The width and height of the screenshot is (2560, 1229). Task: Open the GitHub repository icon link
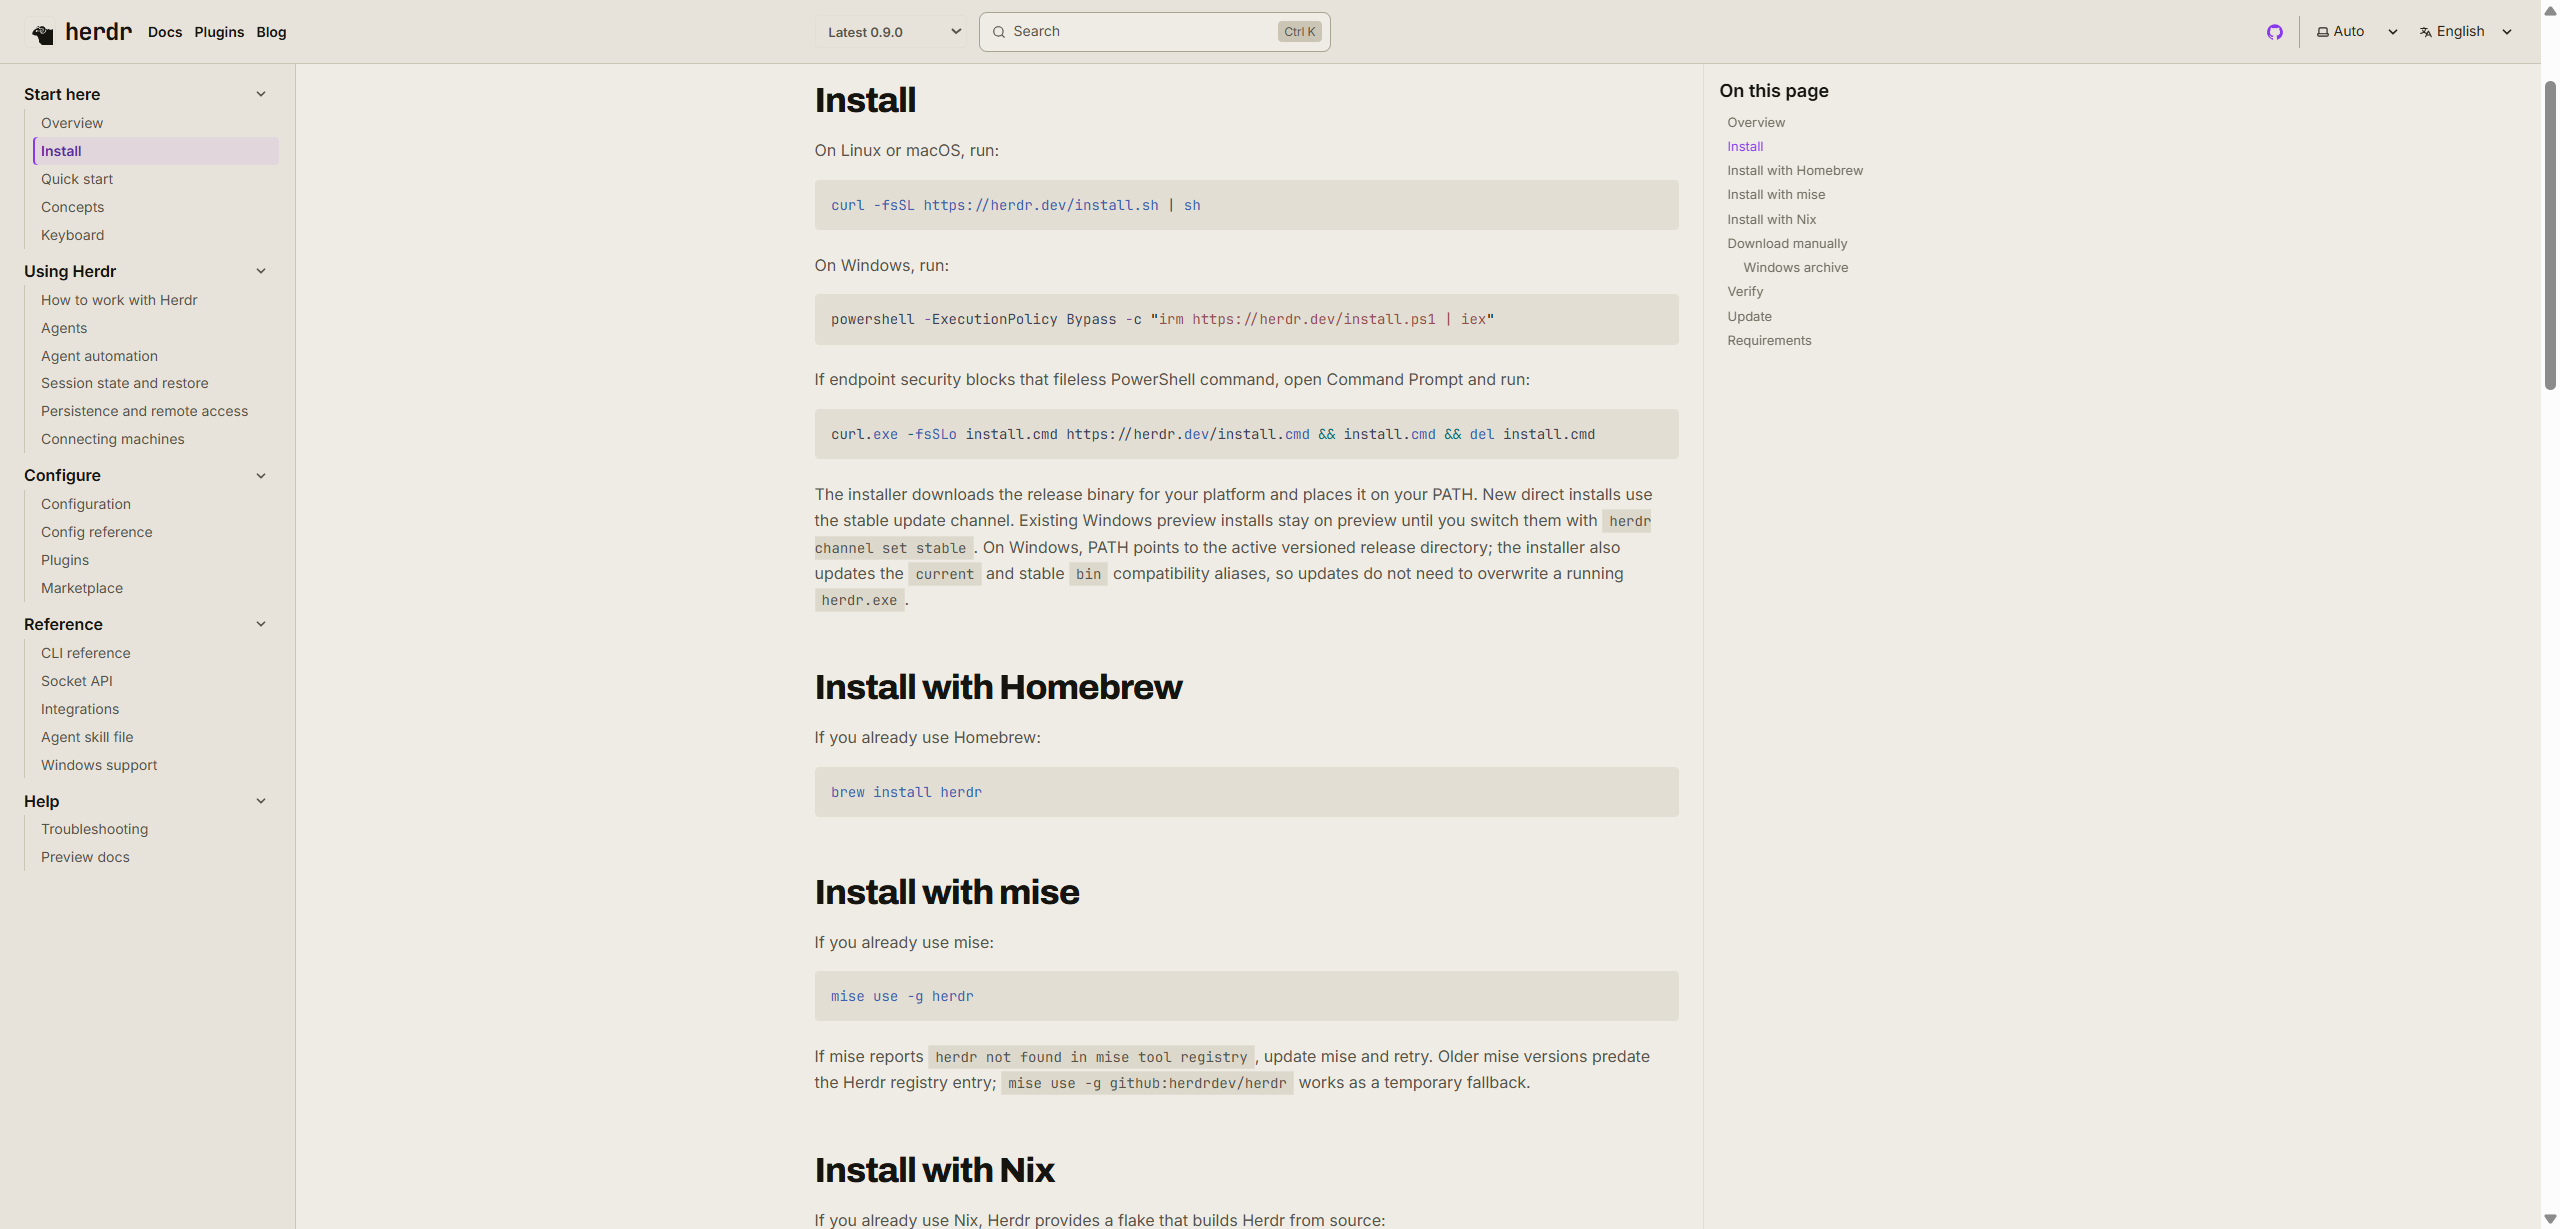tap(2275, 32)
